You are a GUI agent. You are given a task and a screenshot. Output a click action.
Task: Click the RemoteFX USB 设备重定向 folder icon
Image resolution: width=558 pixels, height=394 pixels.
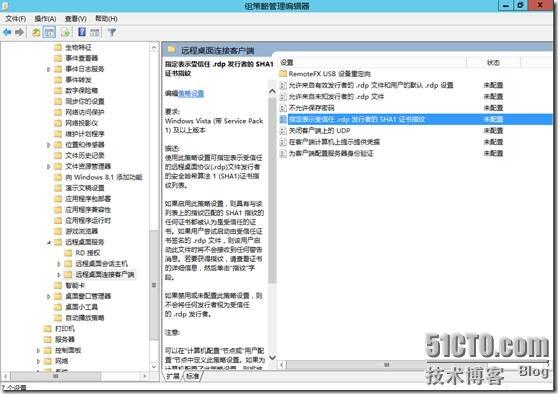[x=283, y=74]
